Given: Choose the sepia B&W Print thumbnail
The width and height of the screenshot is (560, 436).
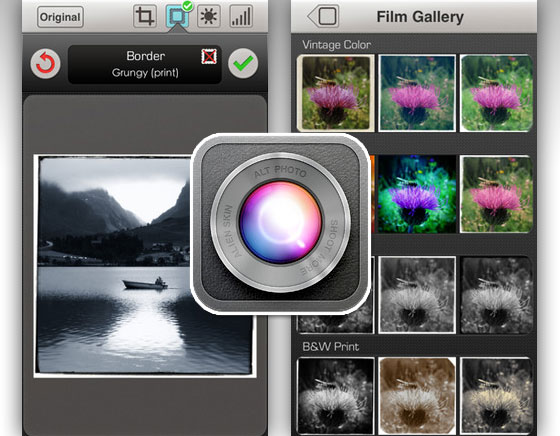Looking at the screenshot, I should (x=417, y=396).
